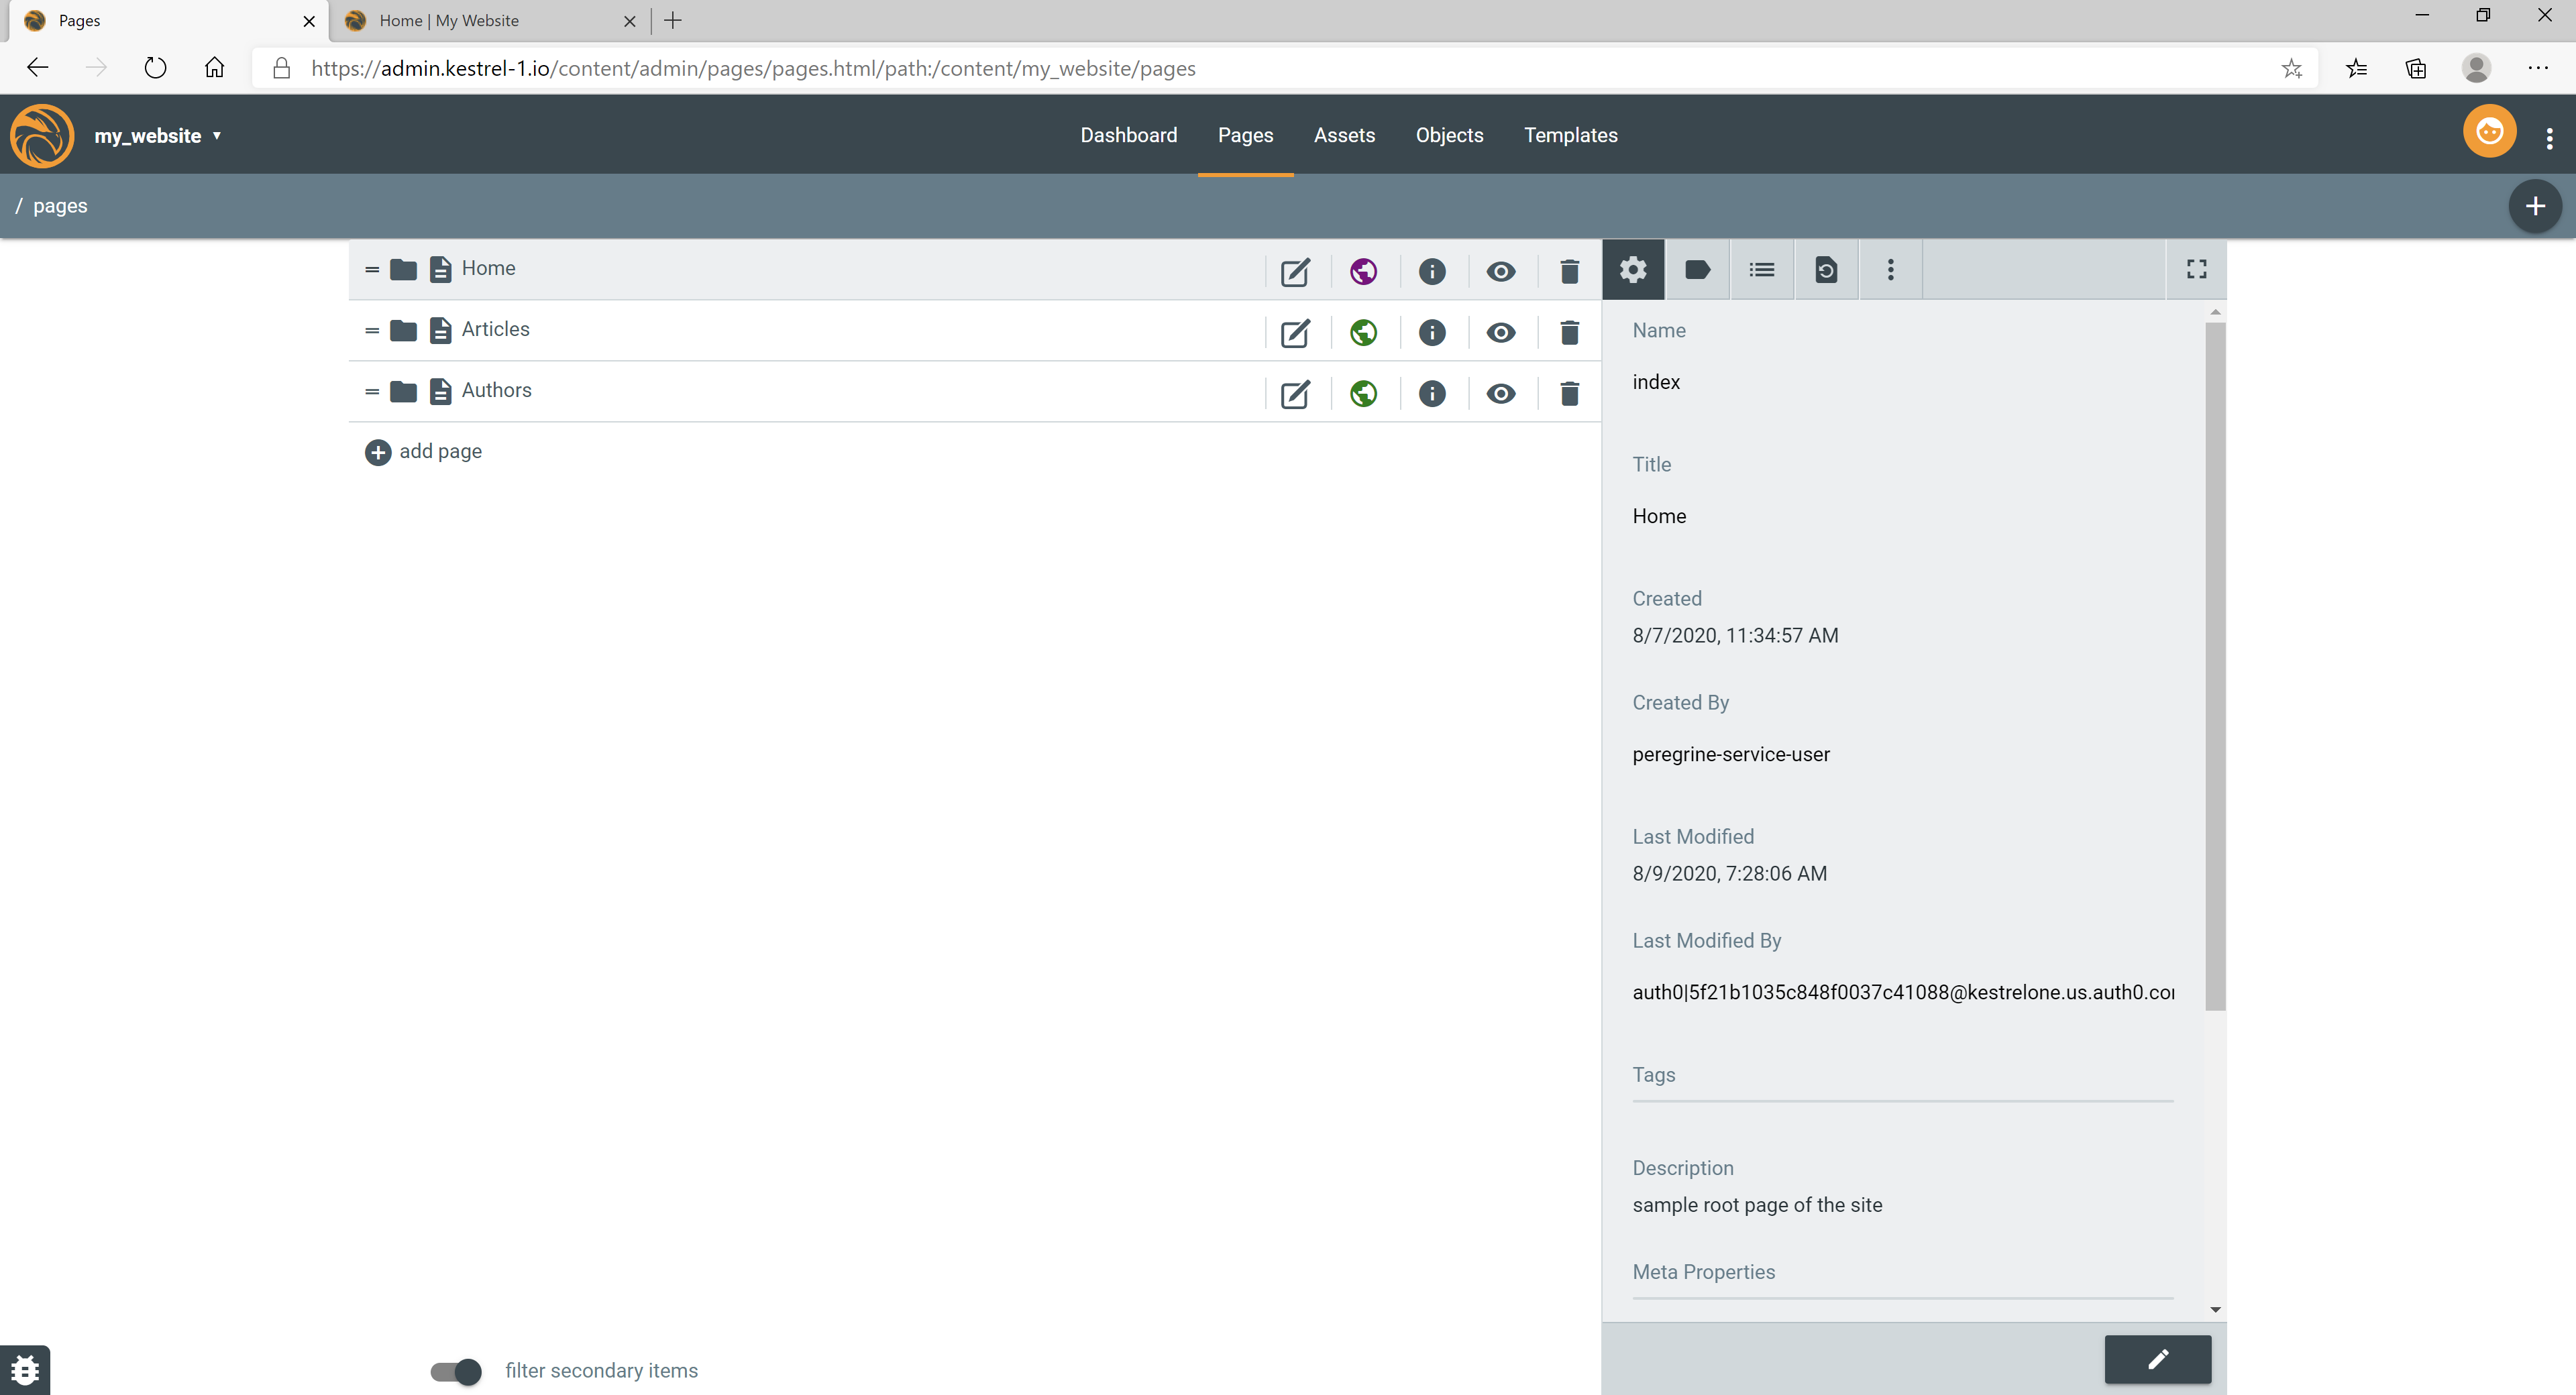Image resolution: width=2576 pixels, height=1395 pixels.
Task: Switch to the Assets tab
Action: tap(1343, 135)
